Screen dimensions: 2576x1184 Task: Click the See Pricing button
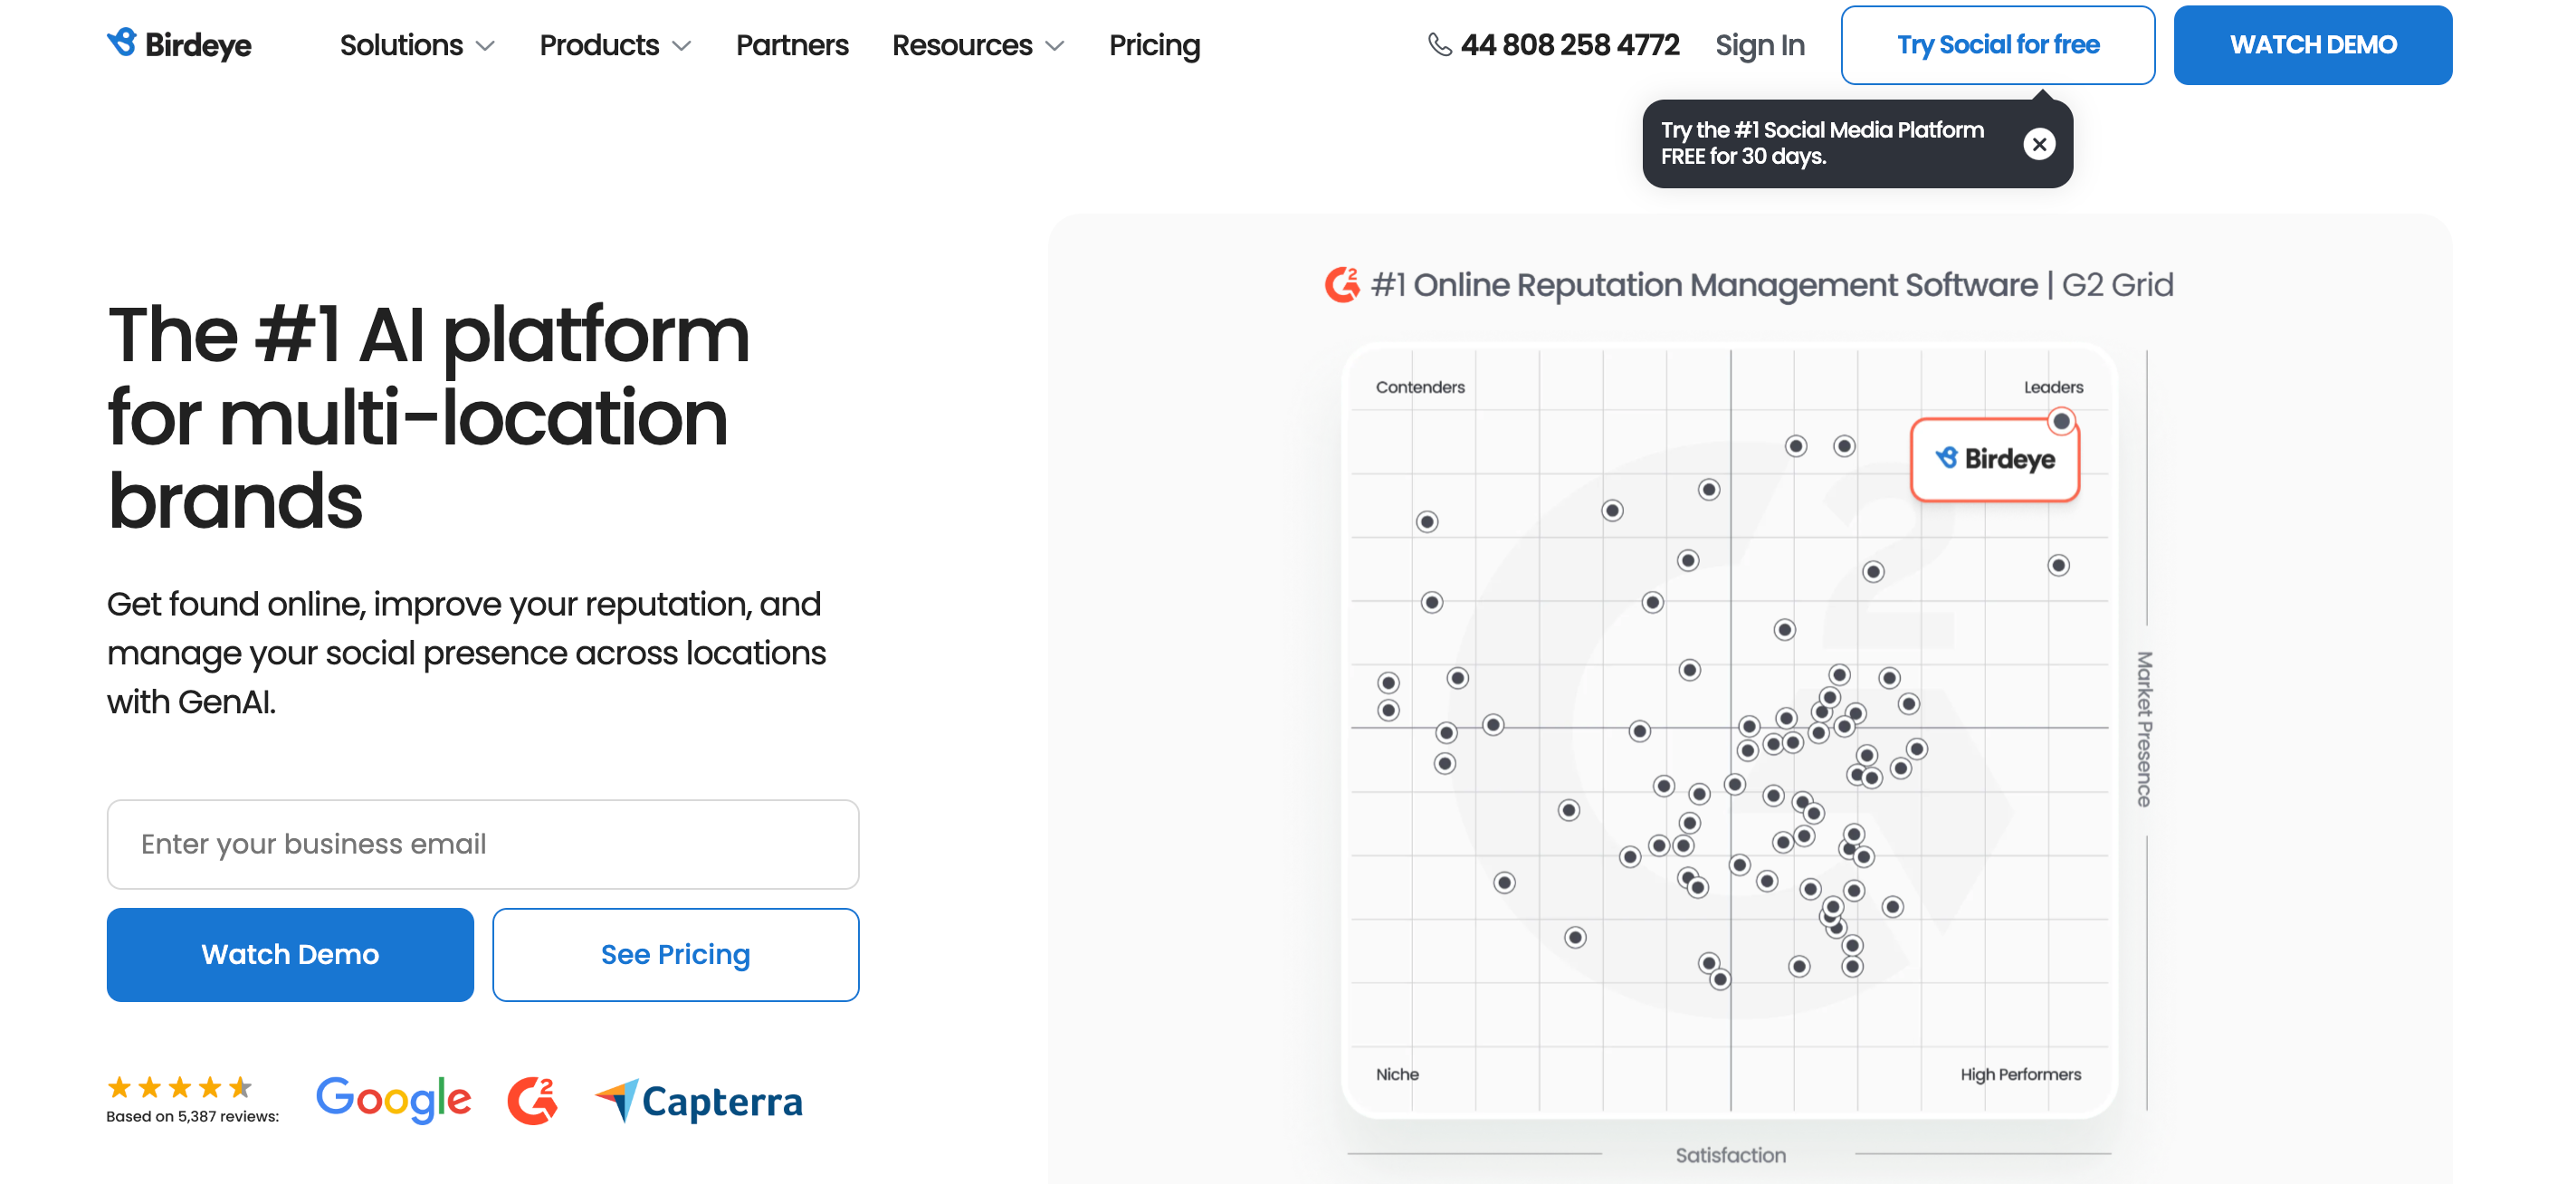[x=675, y=954]
